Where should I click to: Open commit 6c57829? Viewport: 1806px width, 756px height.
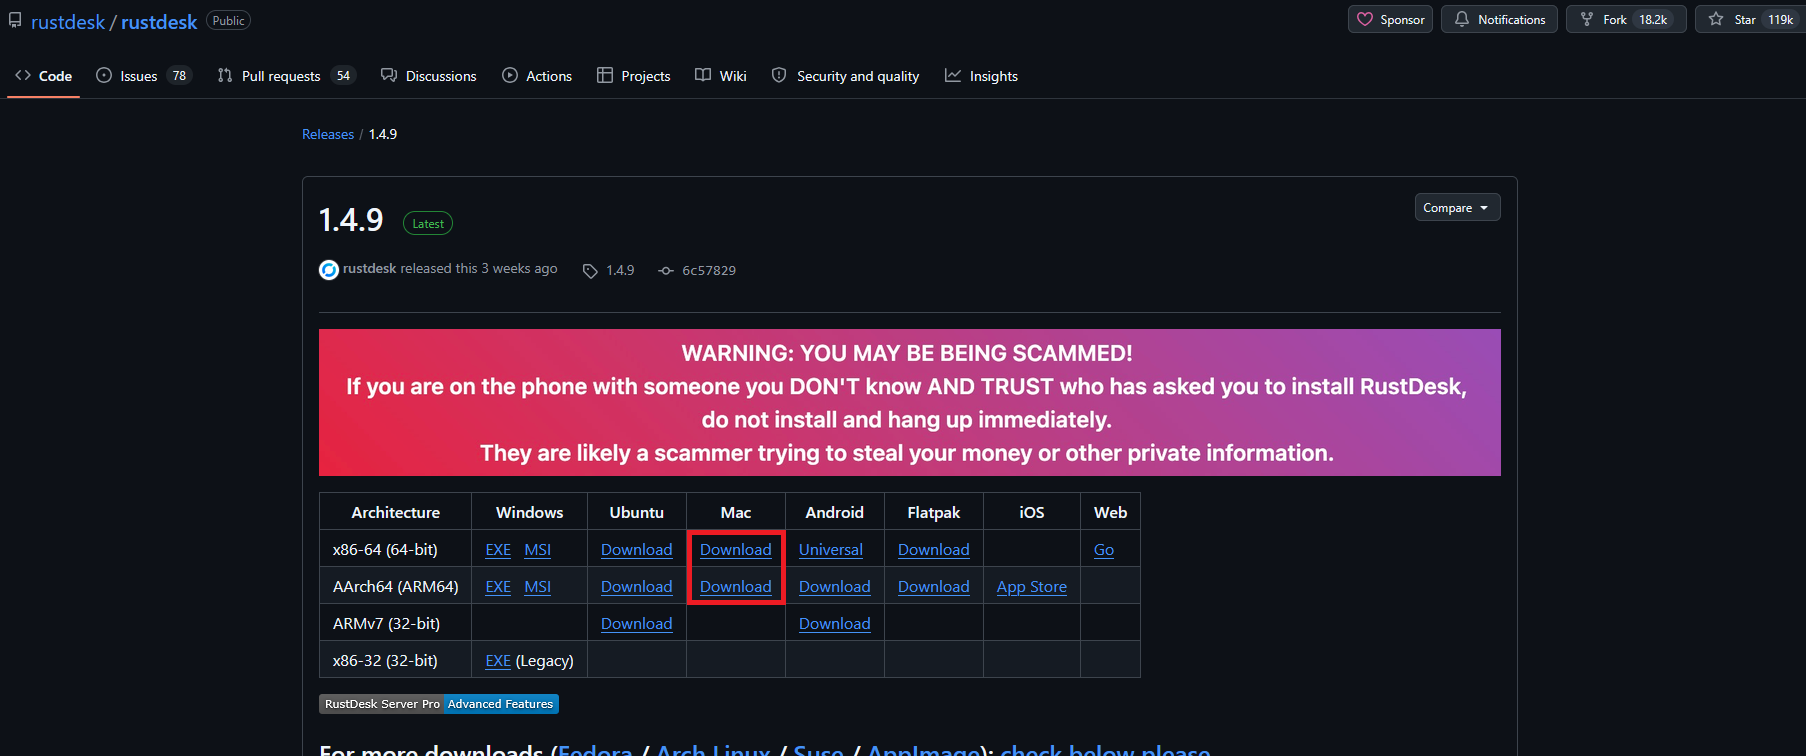[x=697, y=270]
